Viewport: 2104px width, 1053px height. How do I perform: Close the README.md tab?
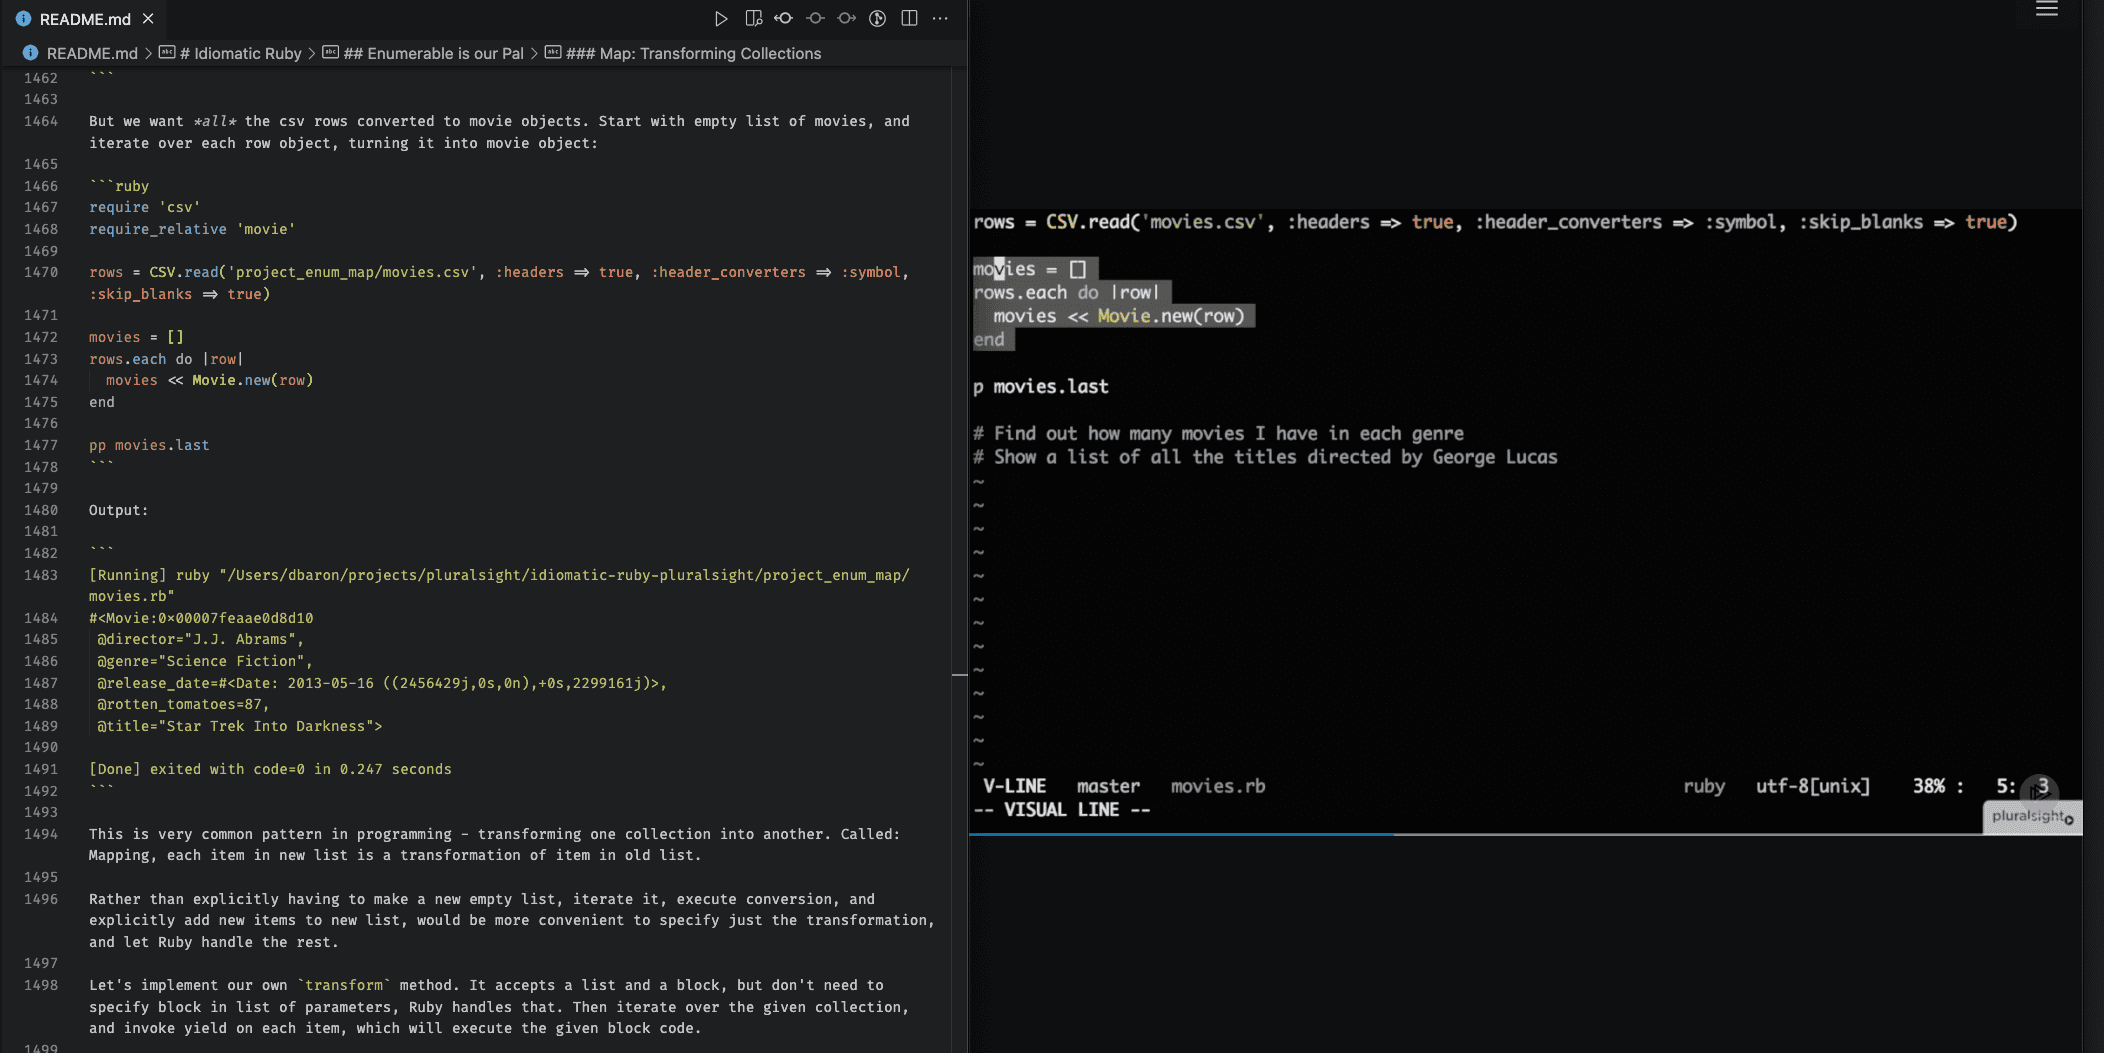pos(148,19)
